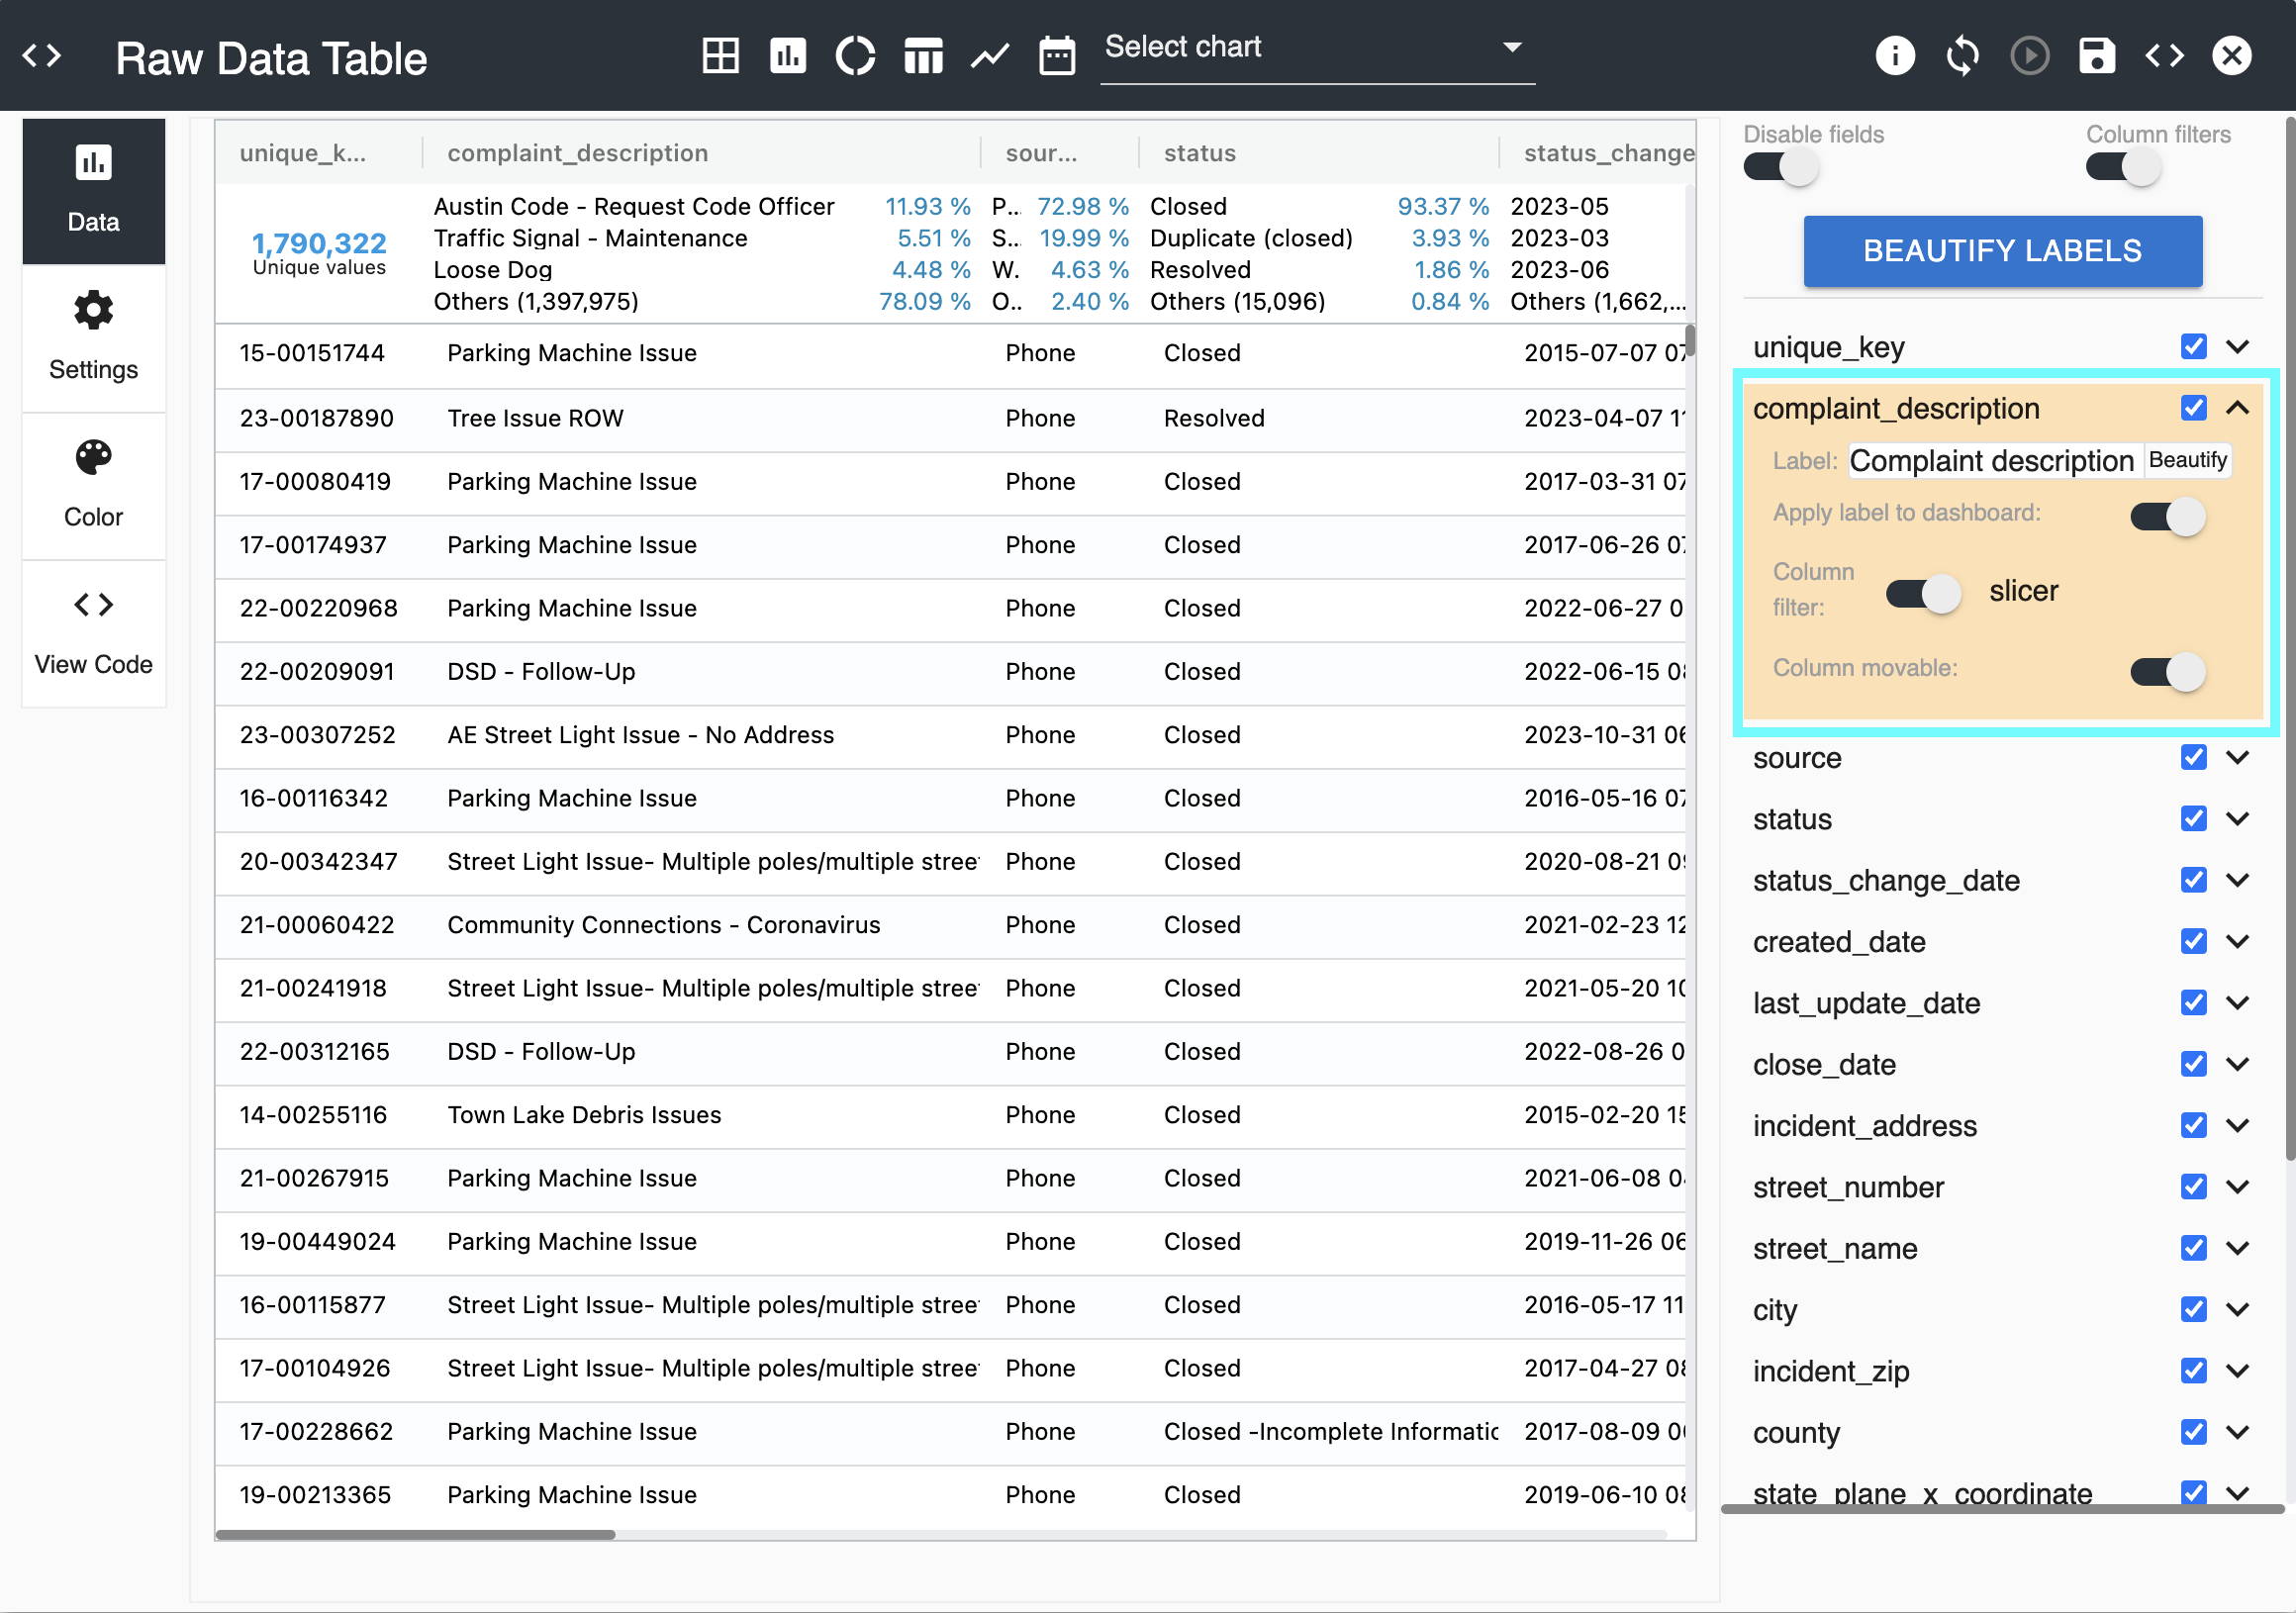Expand the status field options
2296x1613 pixels.
(2238, 818)
